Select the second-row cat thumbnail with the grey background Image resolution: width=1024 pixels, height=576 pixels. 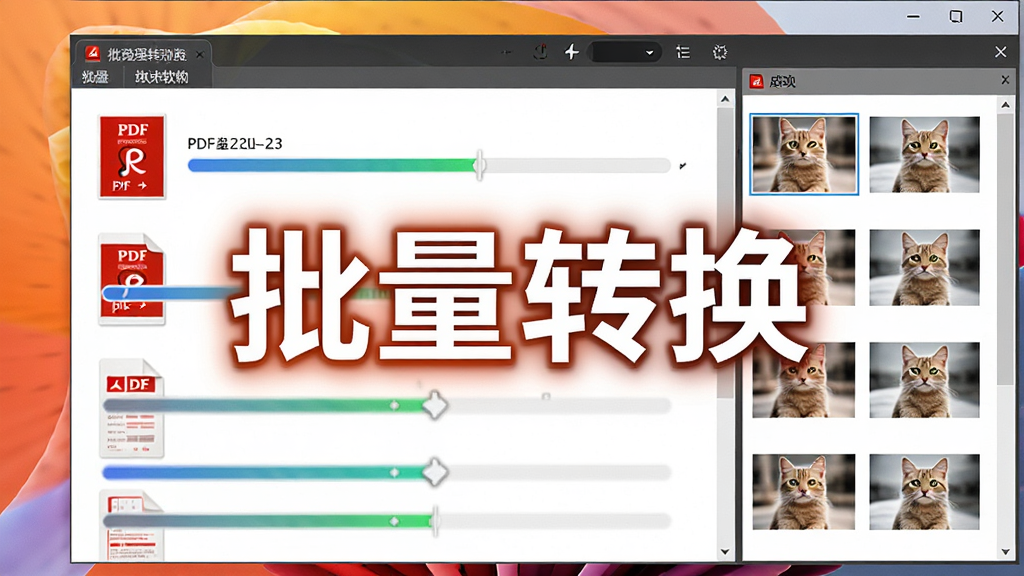[x=924, y=267]
